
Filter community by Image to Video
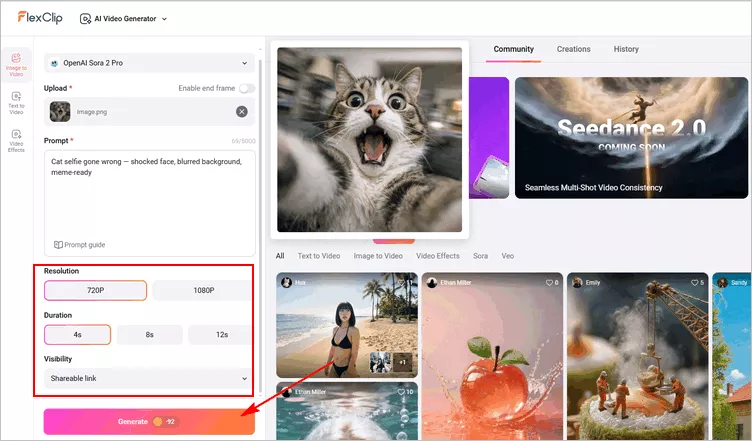pos(378,256)
